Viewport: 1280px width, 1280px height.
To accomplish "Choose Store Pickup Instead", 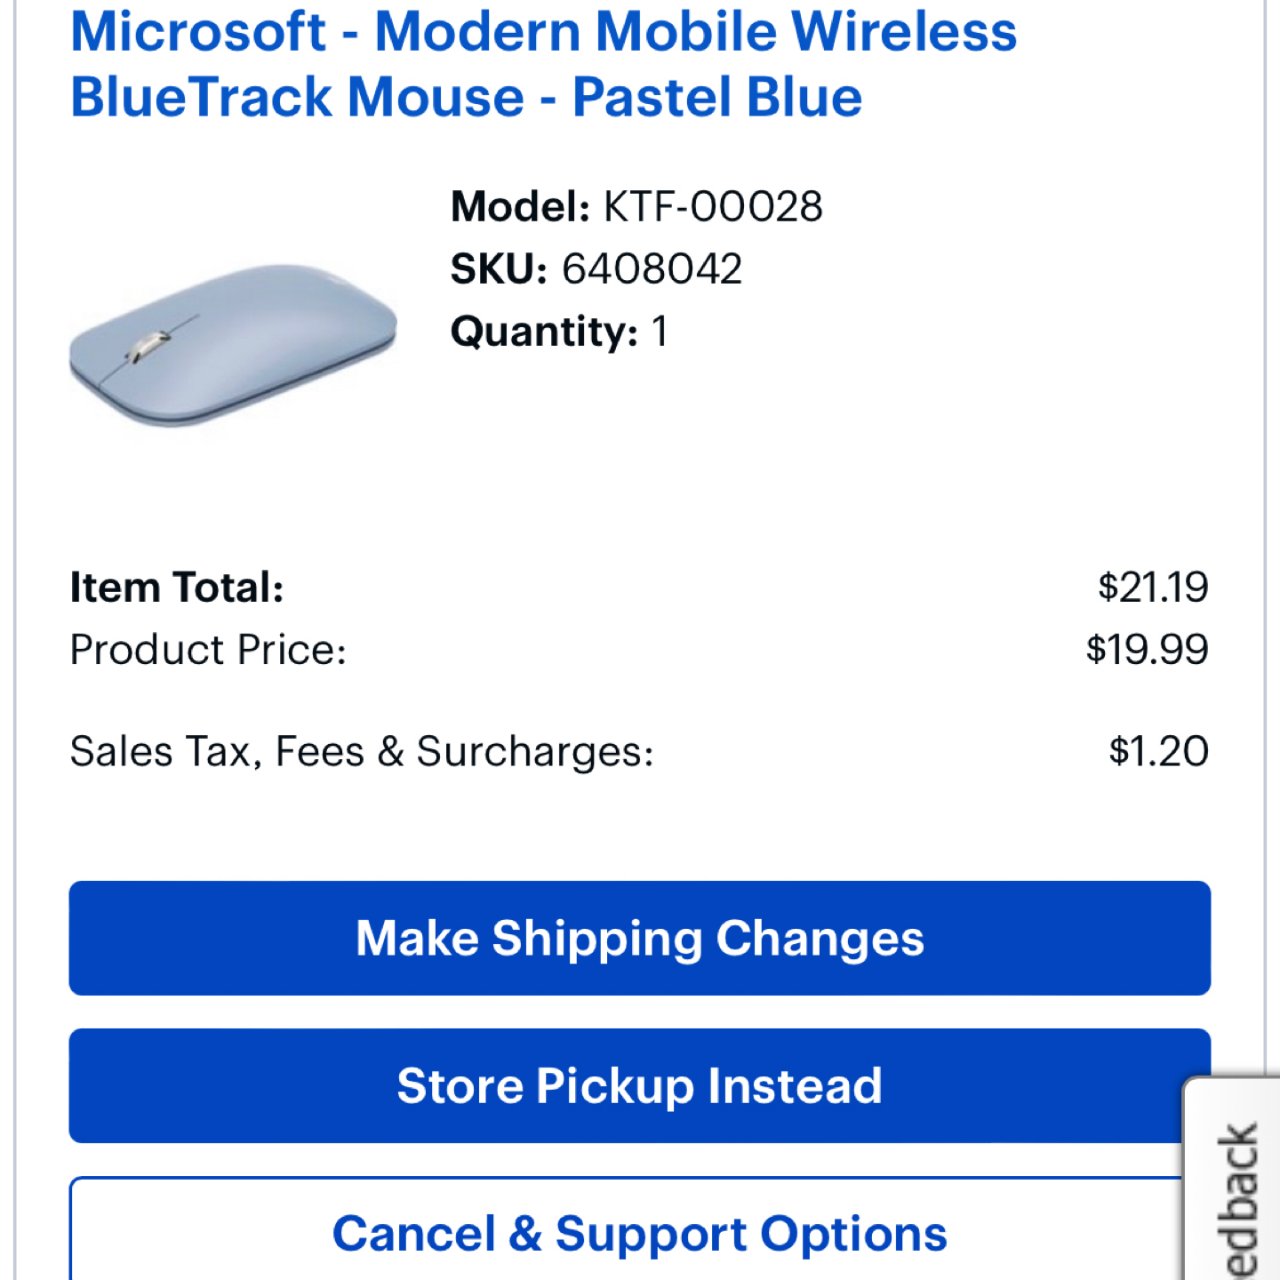I will coord(639,1086).
